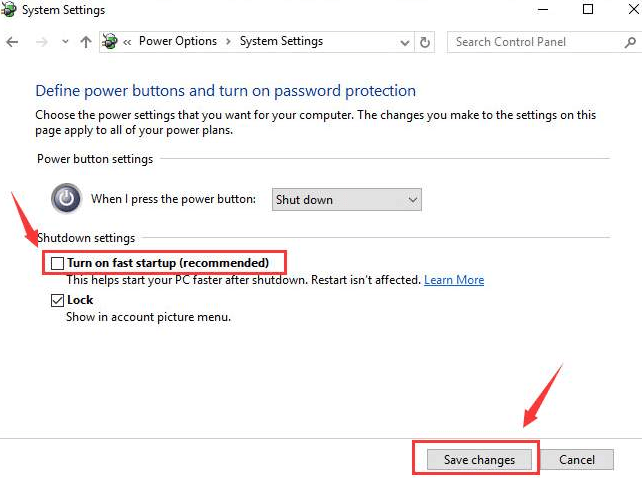Click the forward navigation arrow

coord(41,42)
